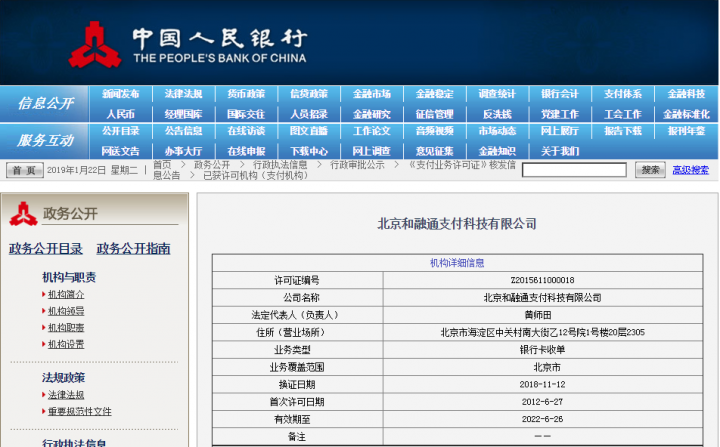Open 党建工作 section
Screen dimensions: 720x447
click(x=560, y=114)
